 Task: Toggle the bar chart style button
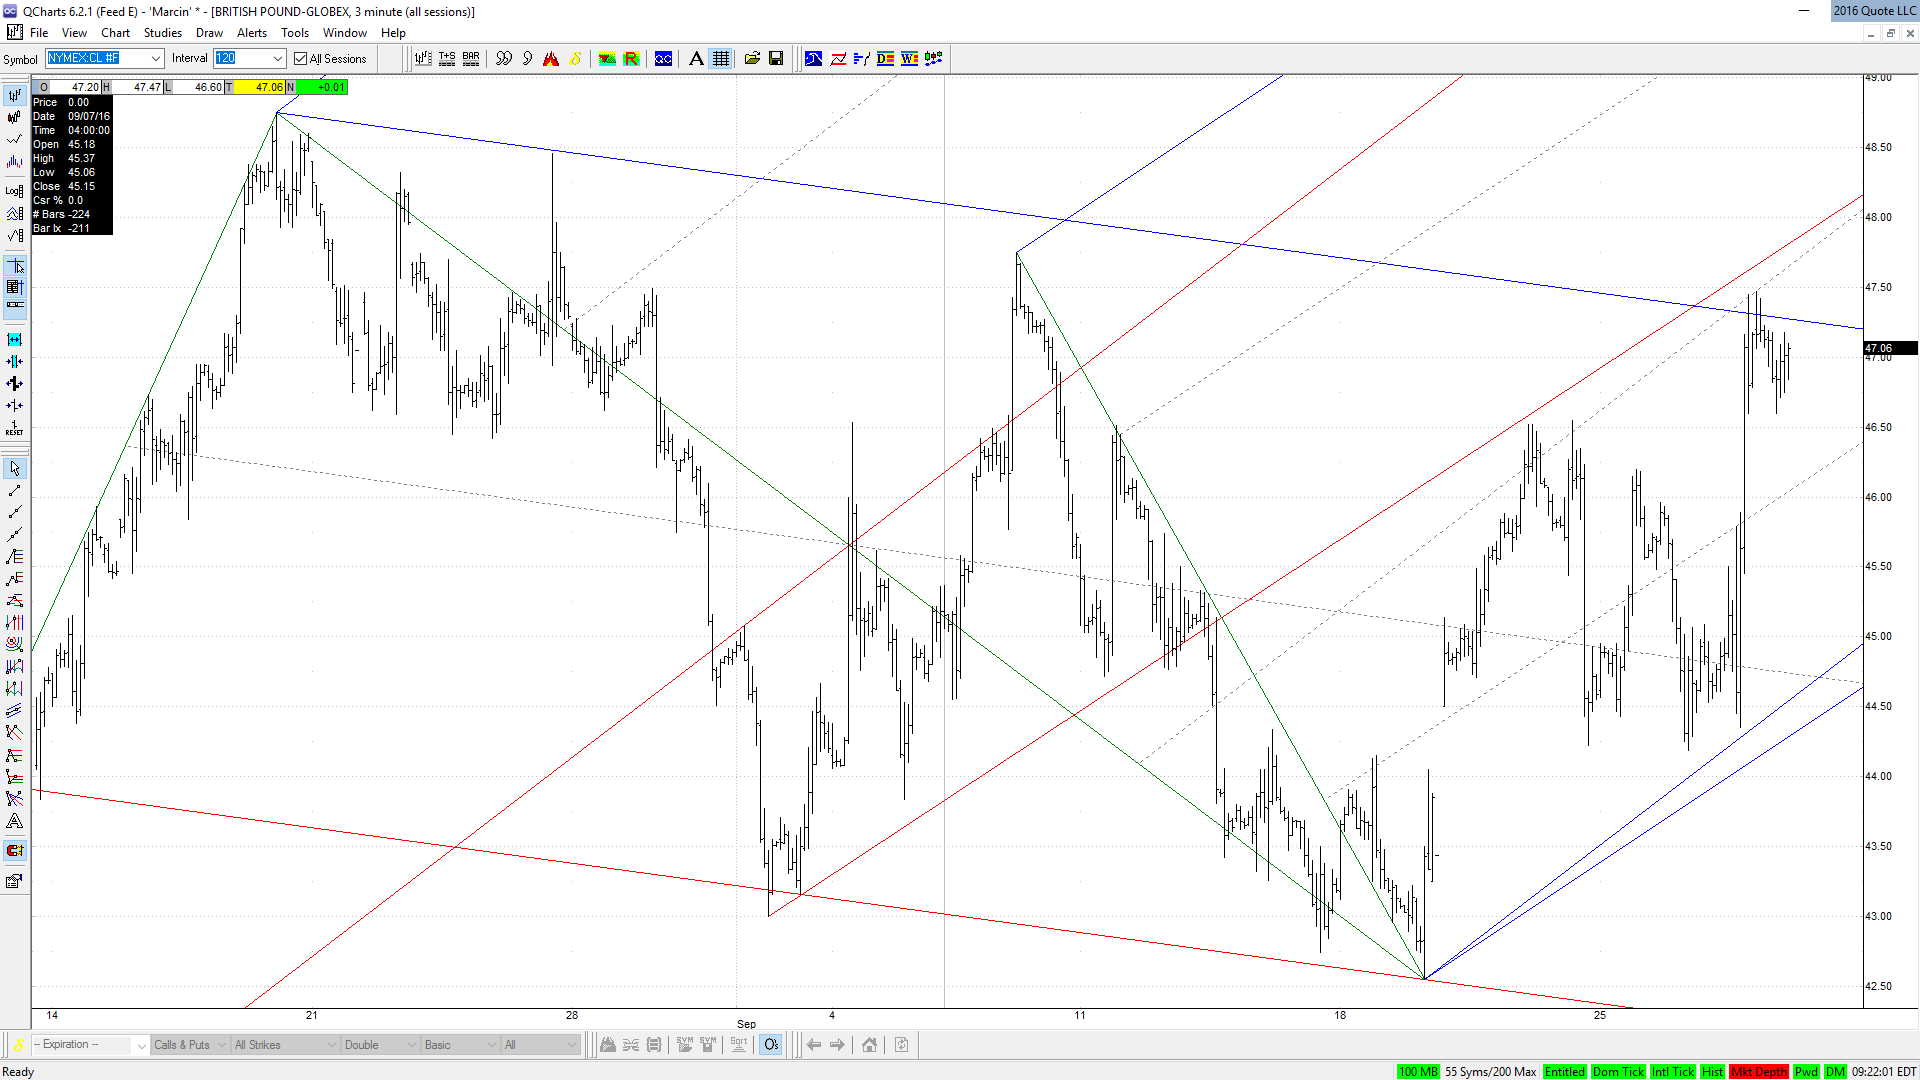pyautogui.click(x=15, y=95)
